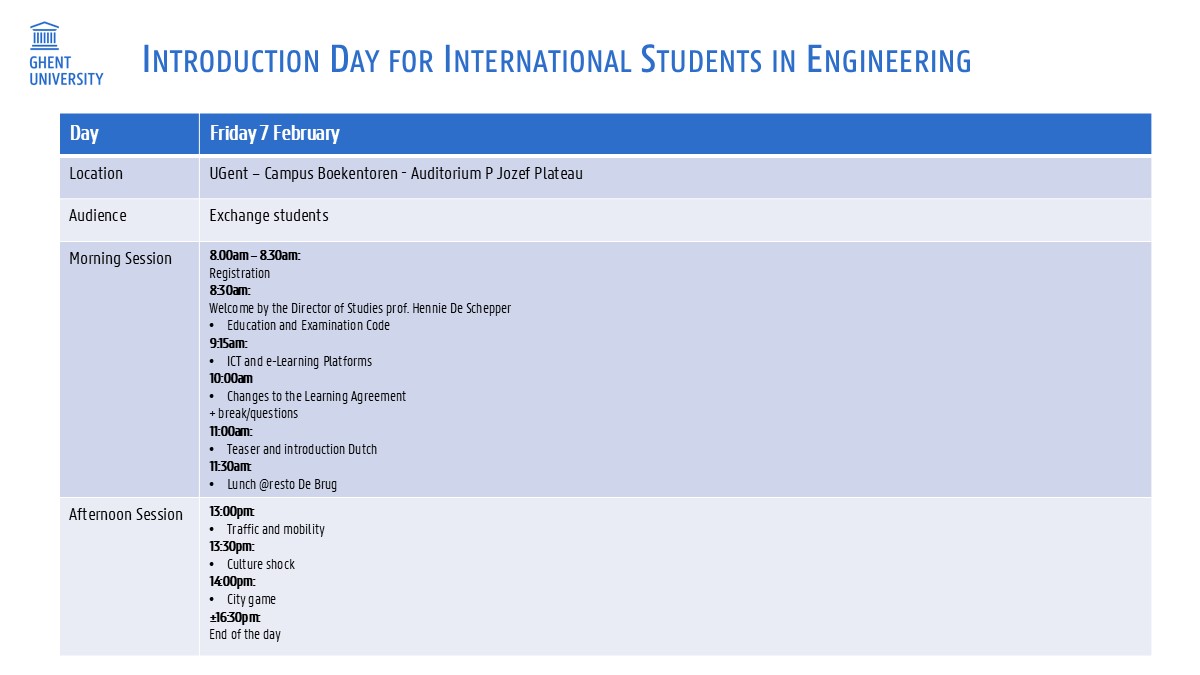Click the Ghent University logo
The image size is (1200, 675).
(x=66, y=54)
